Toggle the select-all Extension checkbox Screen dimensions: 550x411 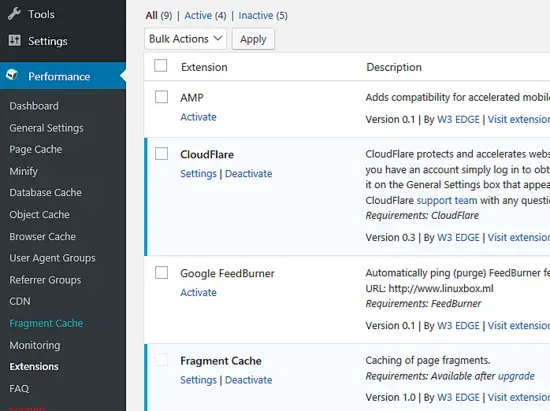pyautogui.click(x=161, y=66)
